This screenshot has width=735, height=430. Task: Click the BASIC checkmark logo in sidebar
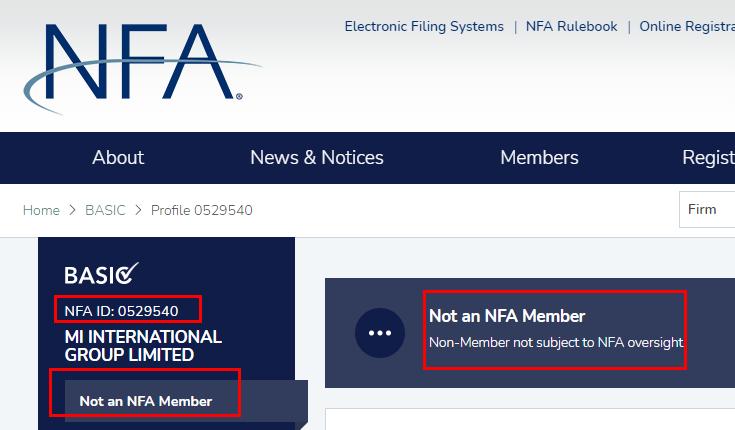tap(102, 274)
